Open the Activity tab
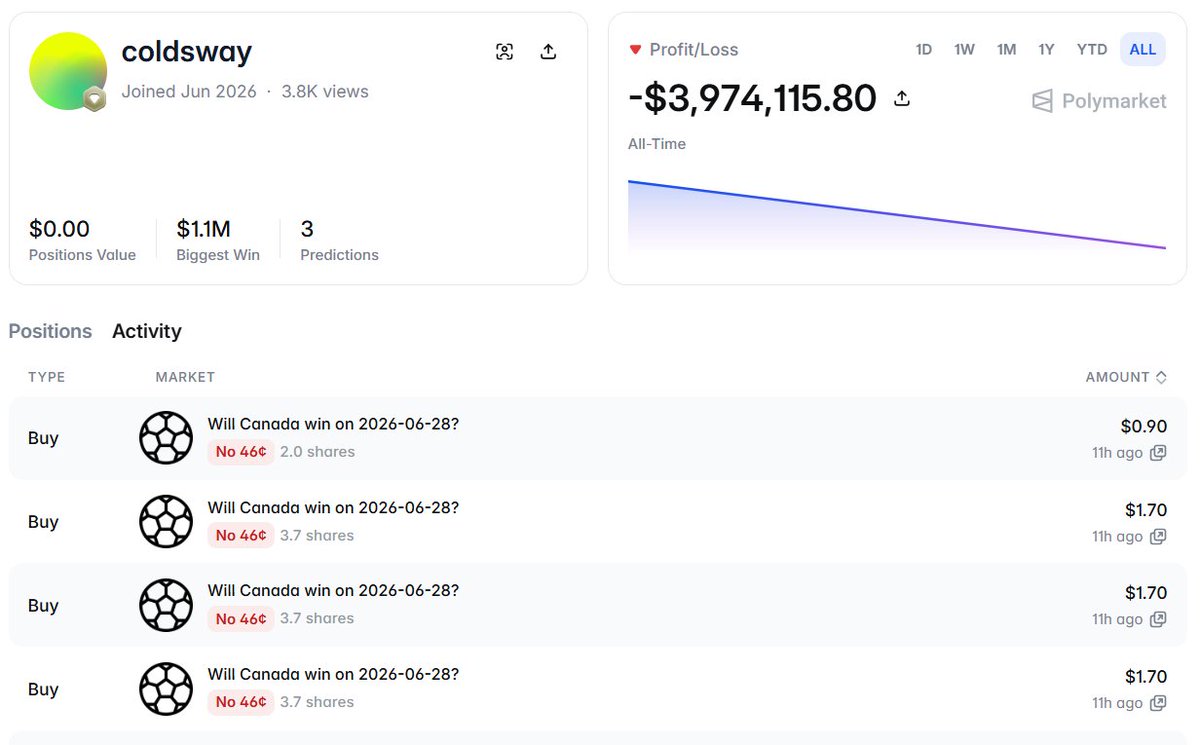This screenshot has height=745, width=1200. (x=147, y=331)
